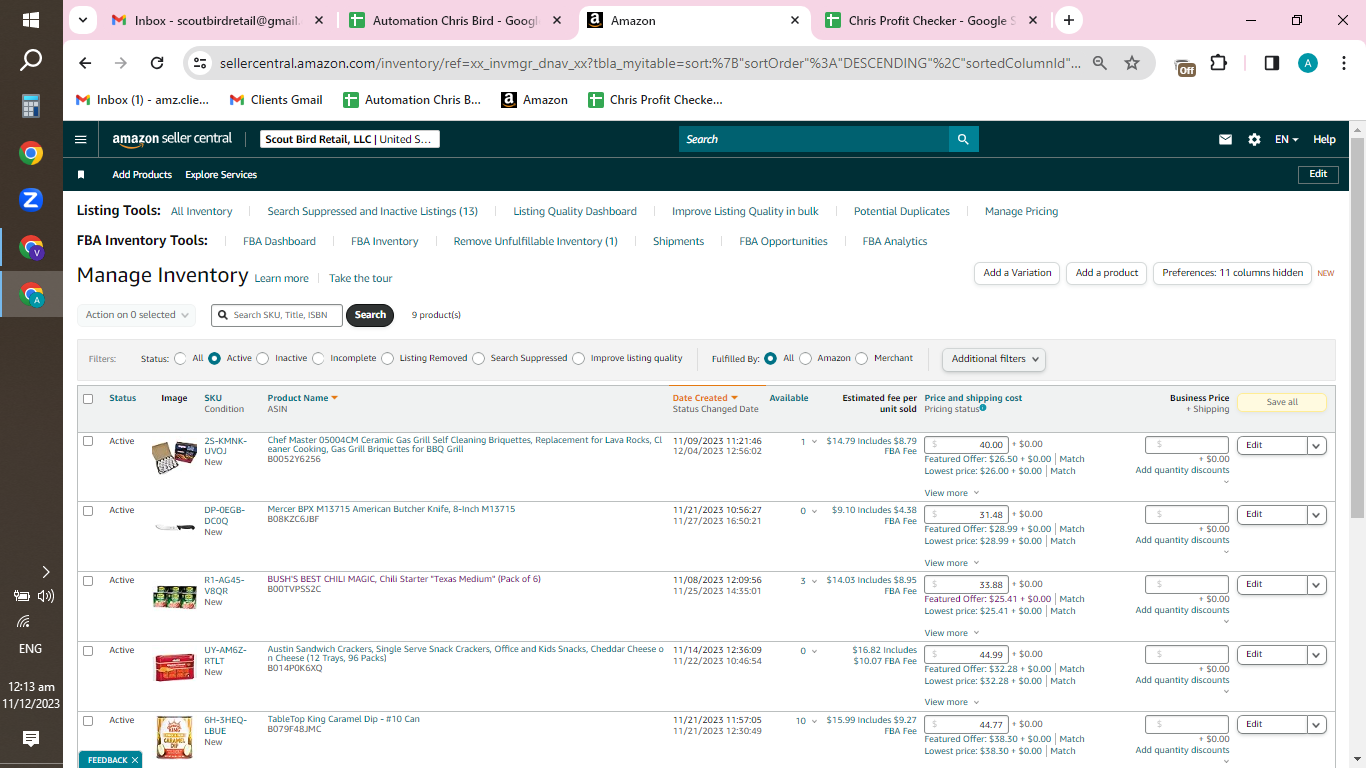Open the Edit dropdown arrow for Mercer knife row

1317,515
